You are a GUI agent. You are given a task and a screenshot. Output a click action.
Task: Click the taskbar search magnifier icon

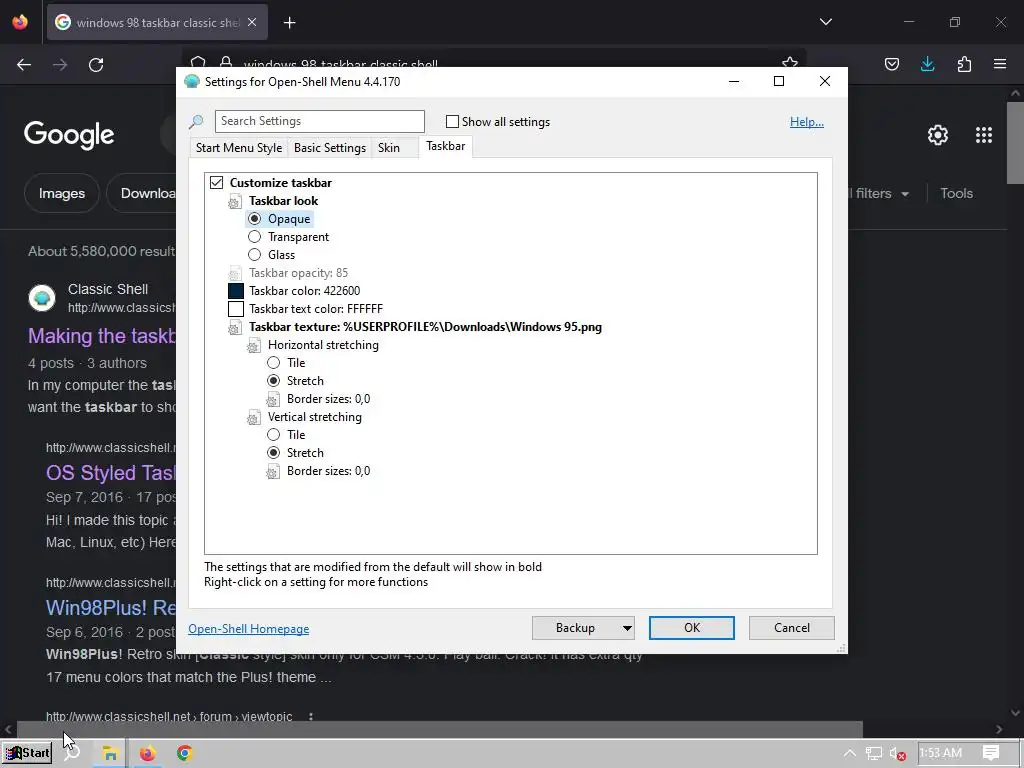72,753
